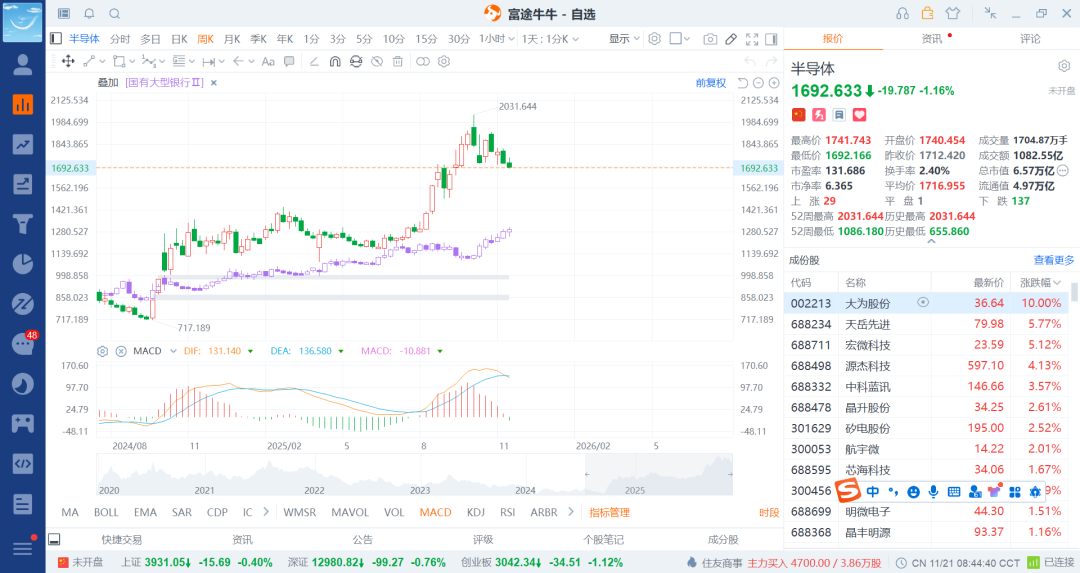This screenshot has width=1080, height=573.
Task: Collapse quote details chevron below 历史最低
Action: 931,242
